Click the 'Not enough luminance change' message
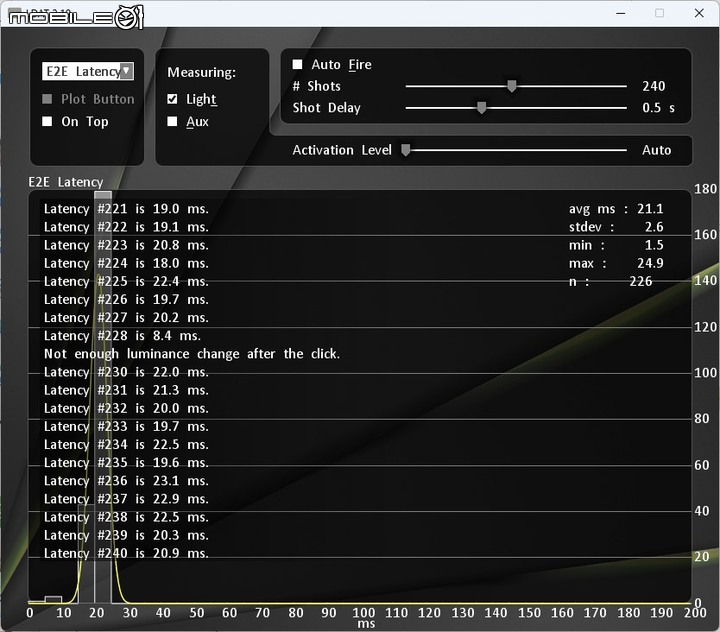 coord(192,354)
